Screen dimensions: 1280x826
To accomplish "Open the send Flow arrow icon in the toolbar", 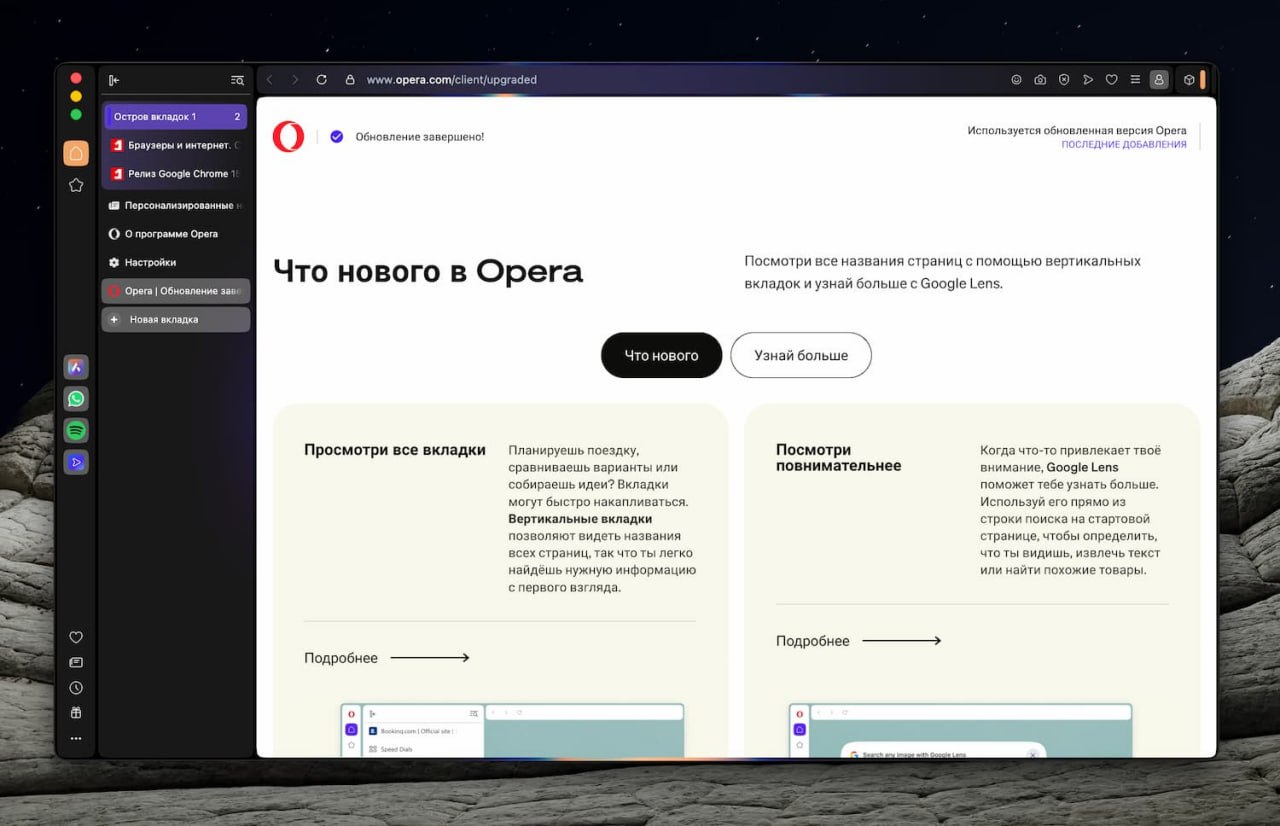I will coord(1088,80).
